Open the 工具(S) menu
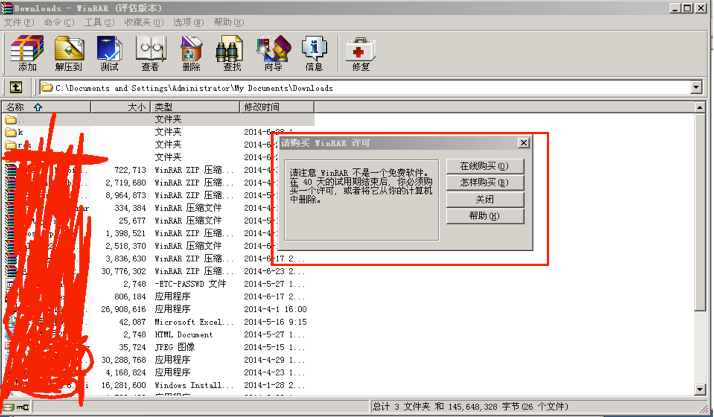The width and height of the screenshot is (714, 417). [99, 22]
